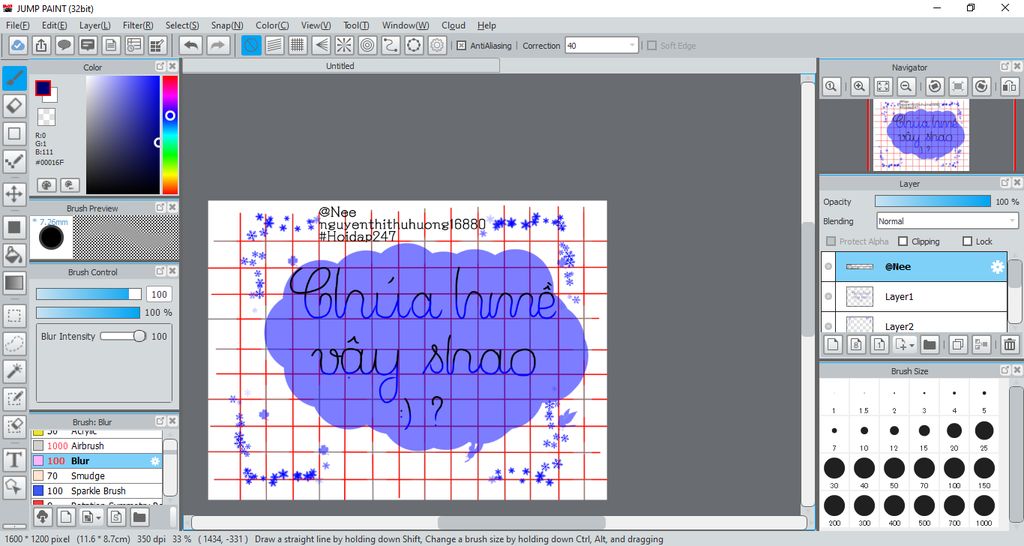Screen dimensions: 1024x546
Task: Click the Redo arrow in toolbar
Action: (x=218, y=45)
